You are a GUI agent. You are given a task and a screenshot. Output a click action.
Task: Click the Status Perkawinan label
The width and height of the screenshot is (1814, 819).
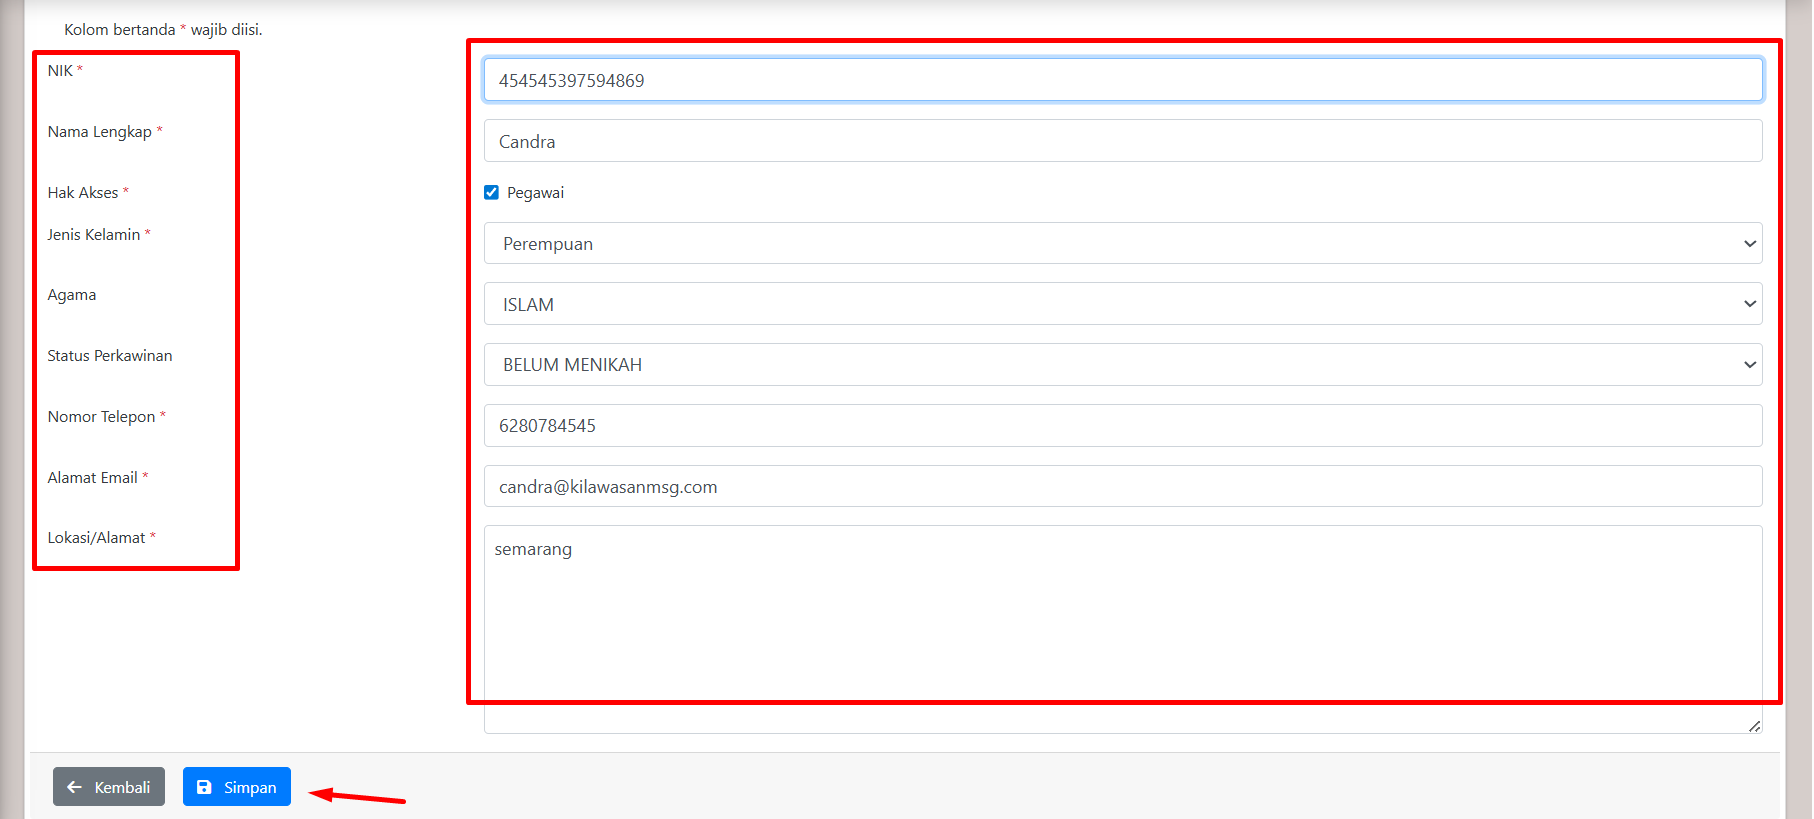tap(110, 356)
